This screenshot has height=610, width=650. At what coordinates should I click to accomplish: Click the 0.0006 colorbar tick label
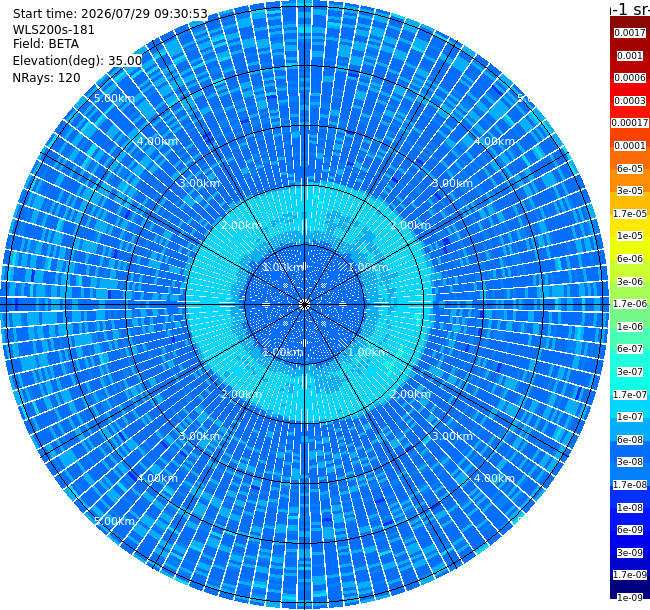(x=630, y=78)
